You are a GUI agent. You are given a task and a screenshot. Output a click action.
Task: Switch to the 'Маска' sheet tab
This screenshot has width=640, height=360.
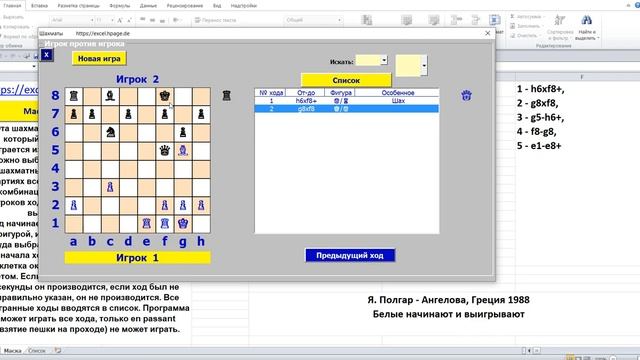pos(13,351)
